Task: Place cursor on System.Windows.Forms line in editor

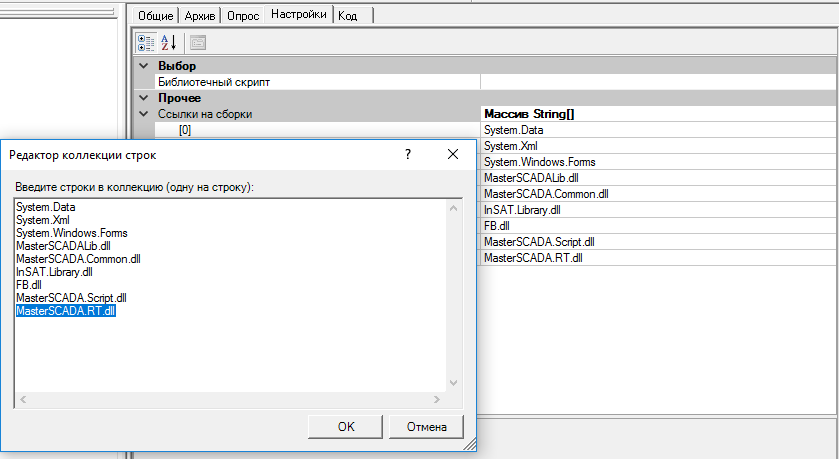Action: tap(72, 233)
